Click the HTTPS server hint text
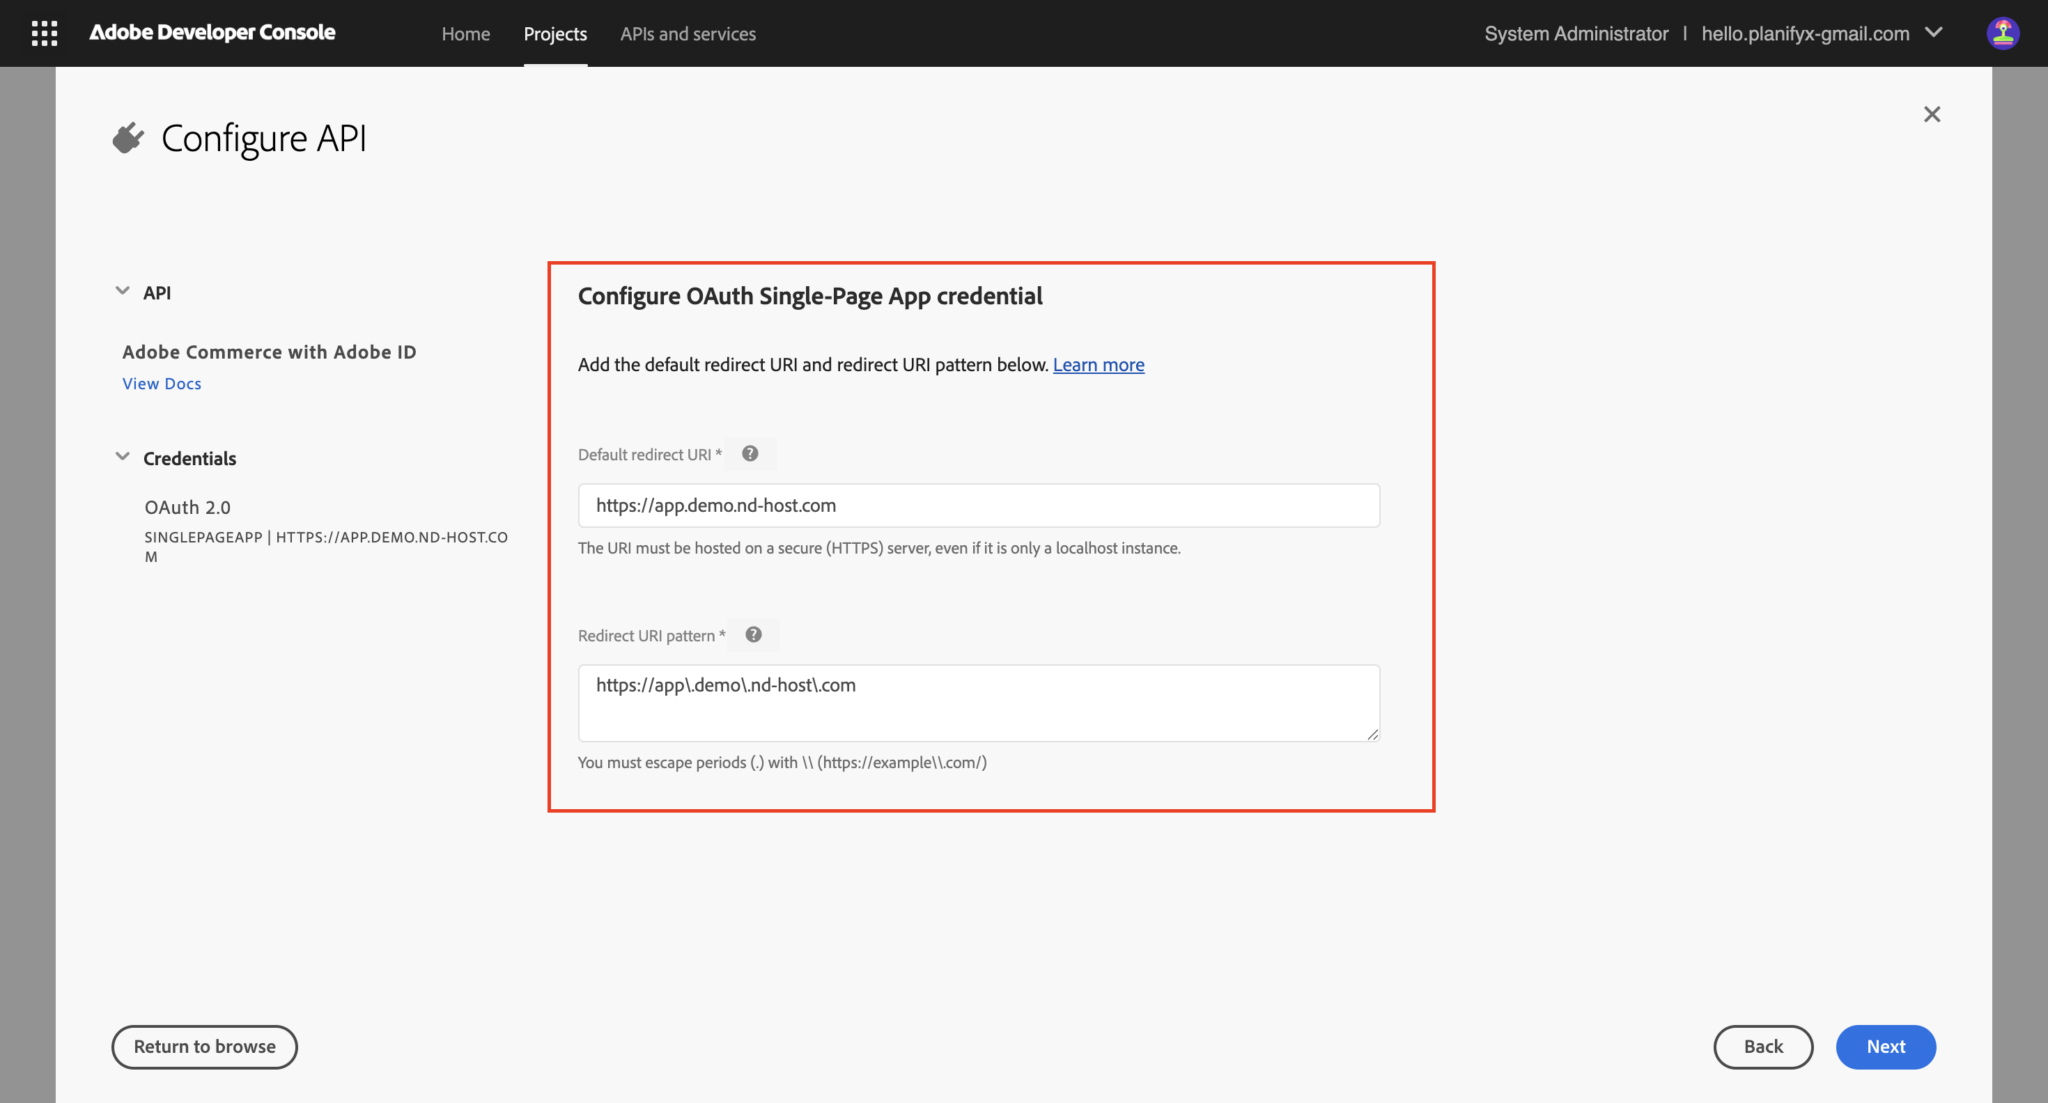Viewport: 2048px width, 1103px height. pyautogui.click(x=879, y=548)
